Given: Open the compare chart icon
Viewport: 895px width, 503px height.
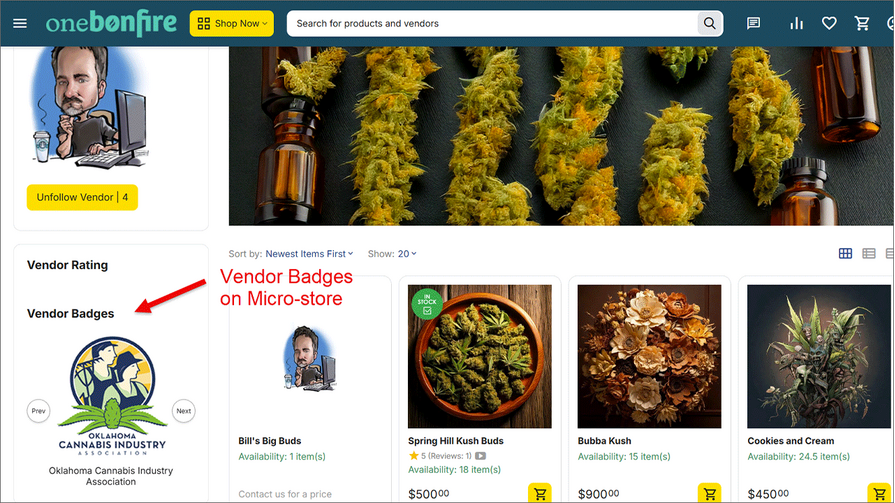Looking at the screenshot, I should tap(796, 23).
